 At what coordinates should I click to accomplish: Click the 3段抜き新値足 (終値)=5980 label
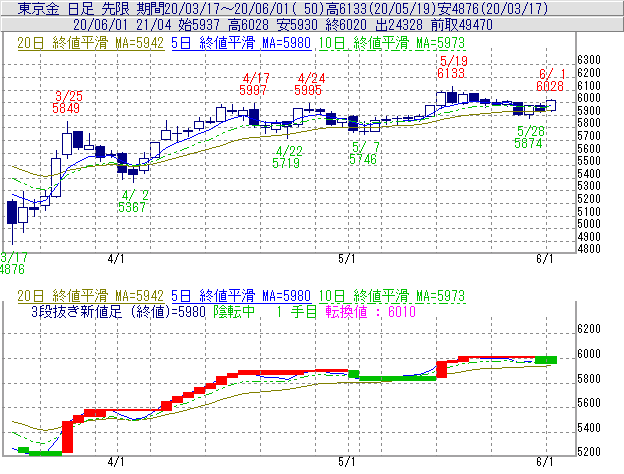tap(118, 312)
